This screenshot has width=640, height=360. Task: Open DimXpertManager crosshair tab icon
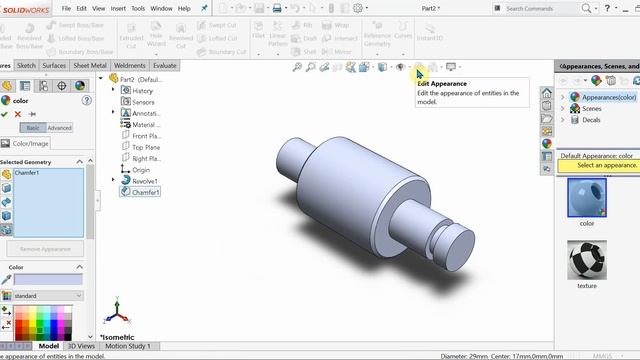62,86
